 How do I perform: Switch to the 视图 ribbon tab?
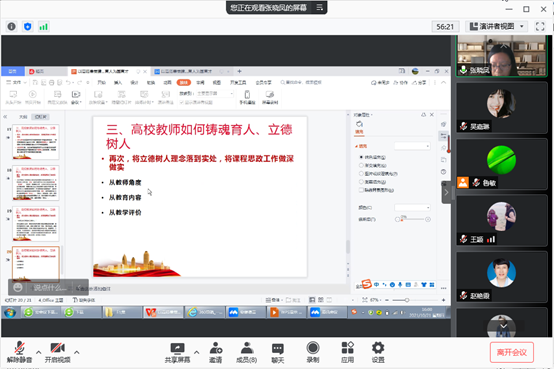click(x=217, y=82)
